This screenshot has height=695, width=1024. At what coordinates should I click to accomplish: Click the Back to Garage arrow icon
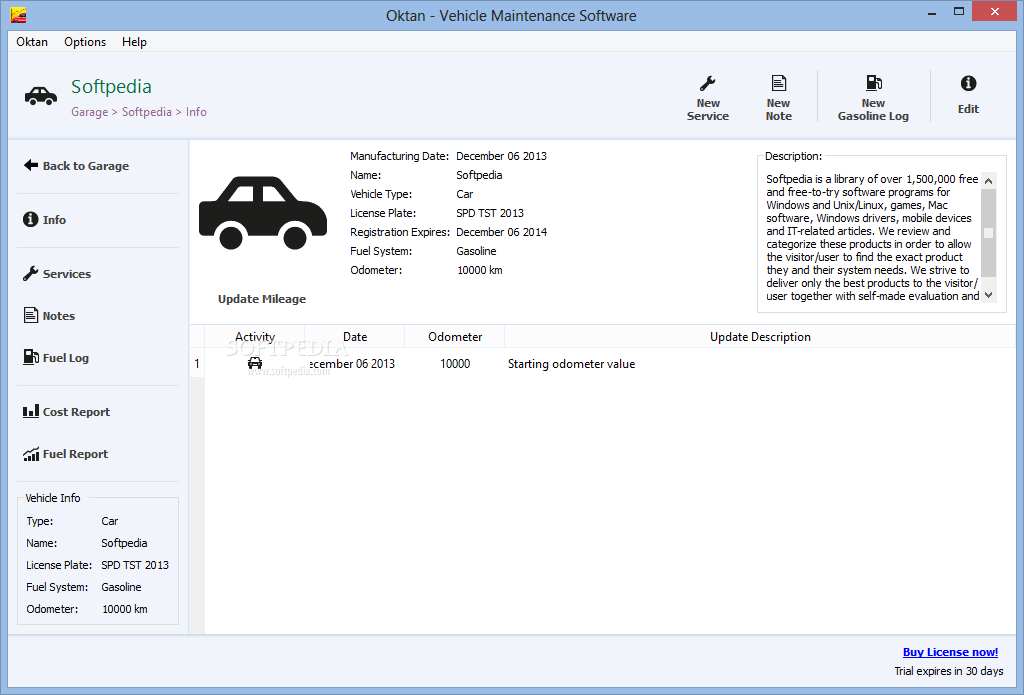click(31, 165)
